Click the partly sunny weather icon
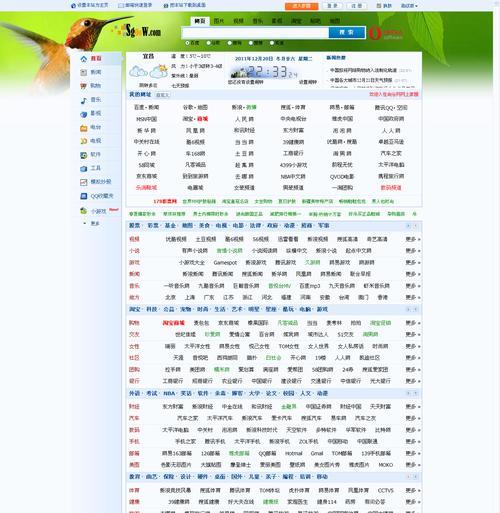The image size is (500, 513). (159, 71)
